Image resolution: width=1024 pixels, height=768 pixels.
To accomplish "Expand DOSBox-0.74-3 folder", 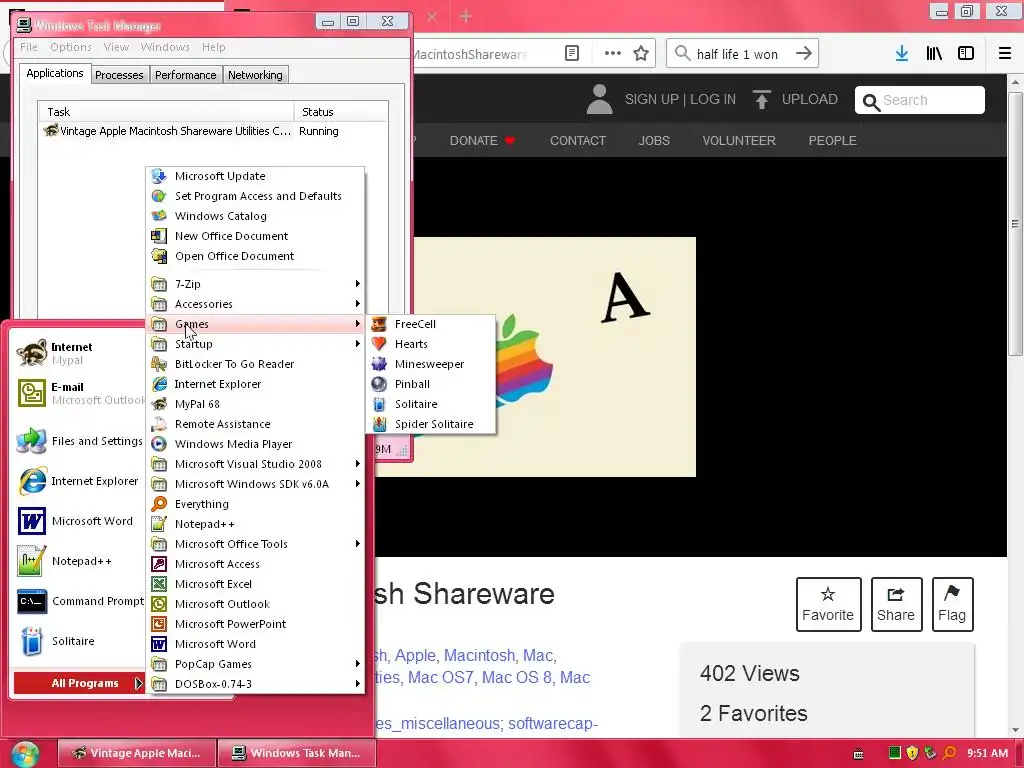I will click(255, 684).
